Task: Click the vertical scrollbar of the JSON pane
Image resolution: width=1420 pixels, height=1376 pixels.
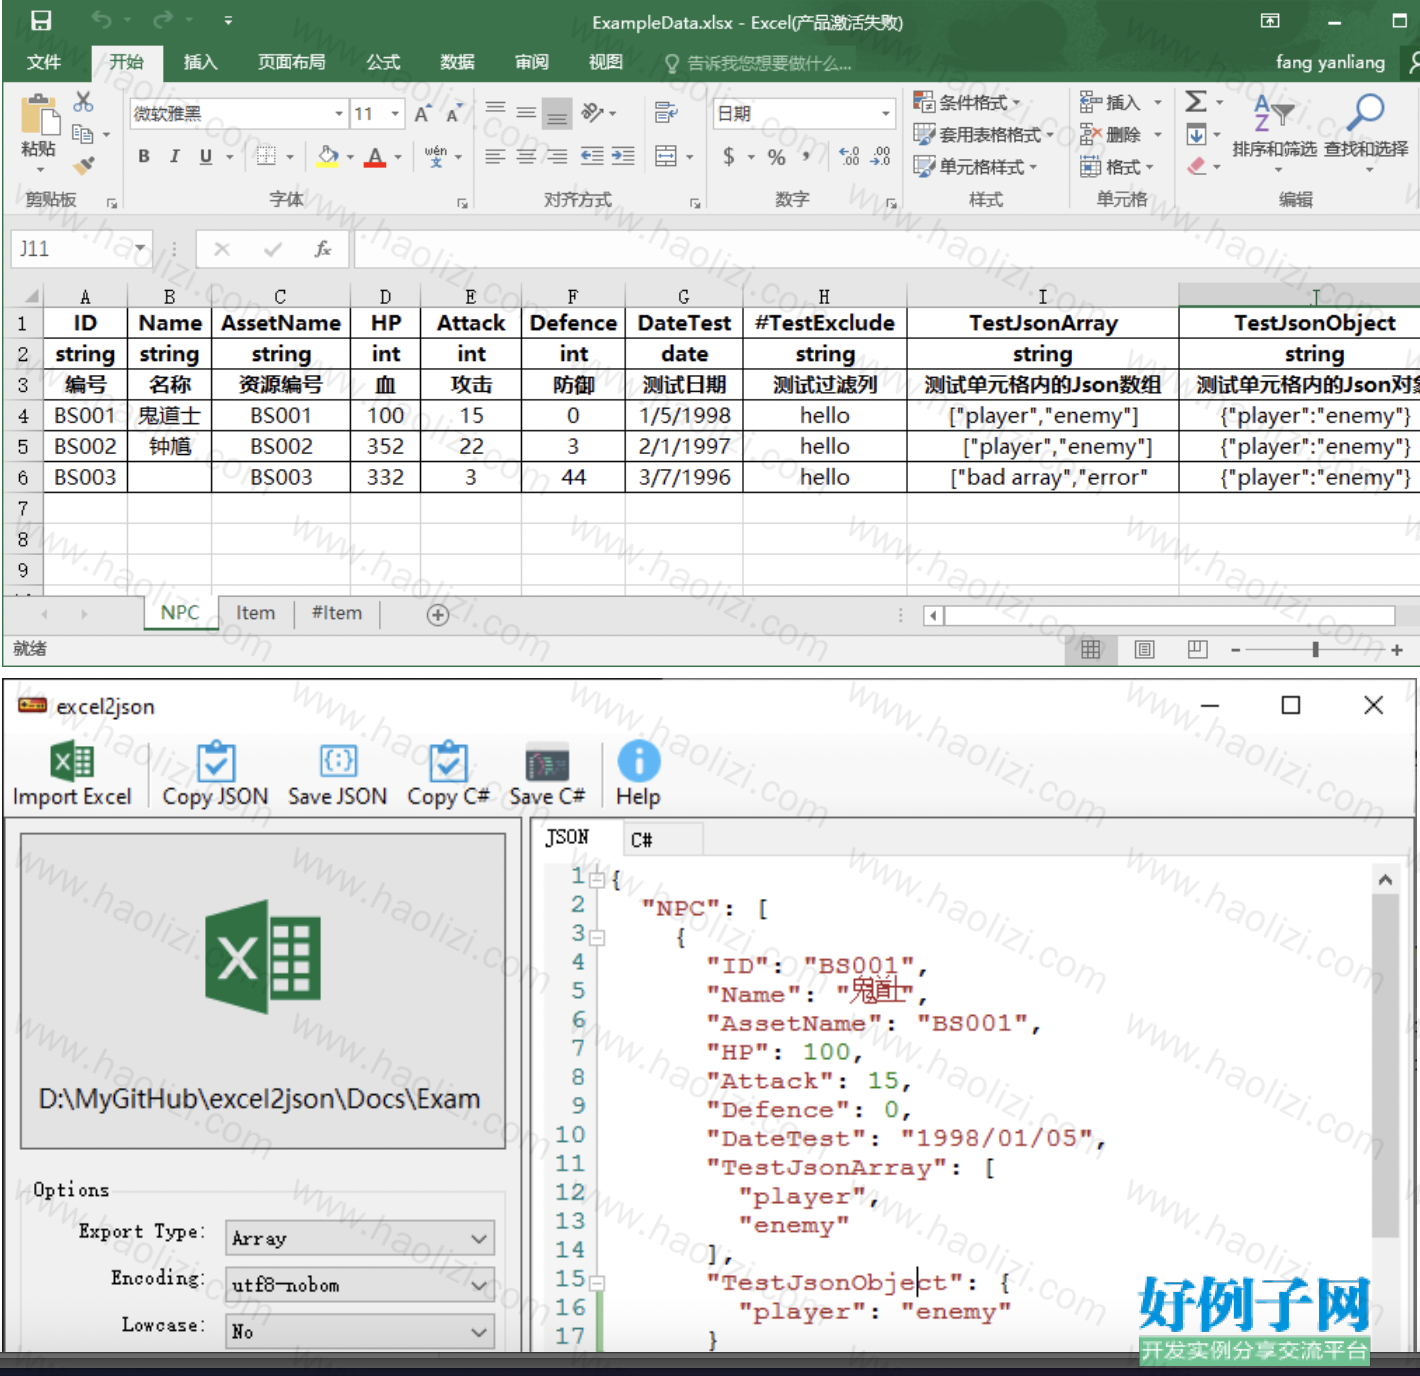Action: [1385, 1065]
